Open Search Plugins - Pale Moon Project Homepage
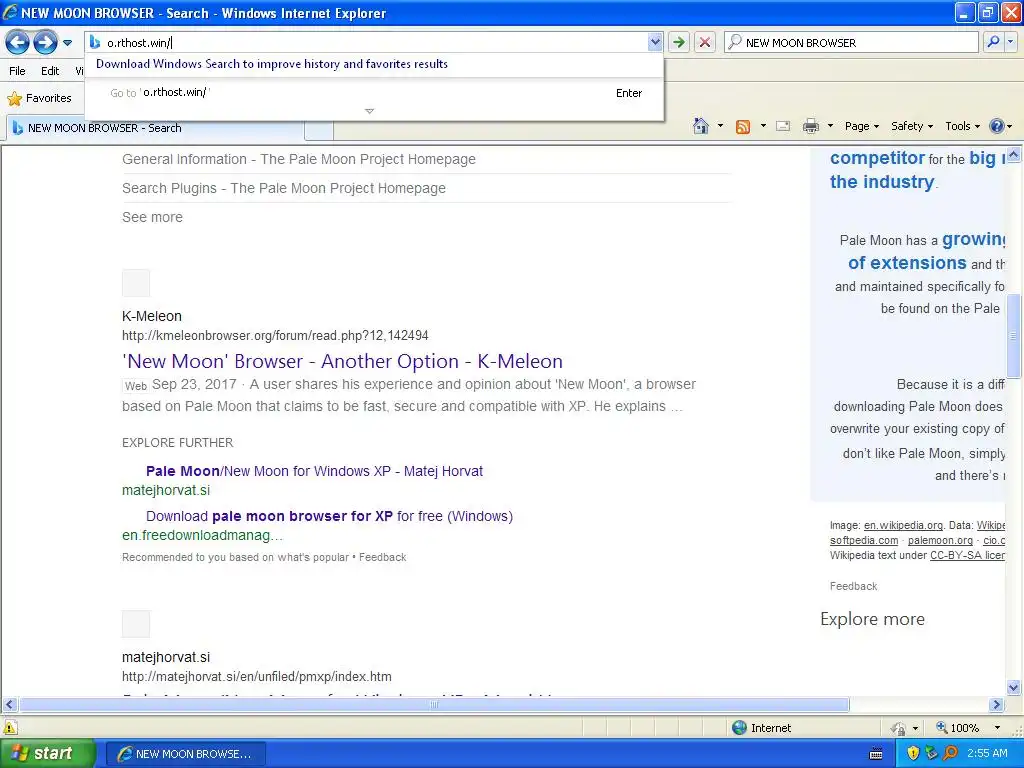The image size is (1024, 768). point(283,188)
